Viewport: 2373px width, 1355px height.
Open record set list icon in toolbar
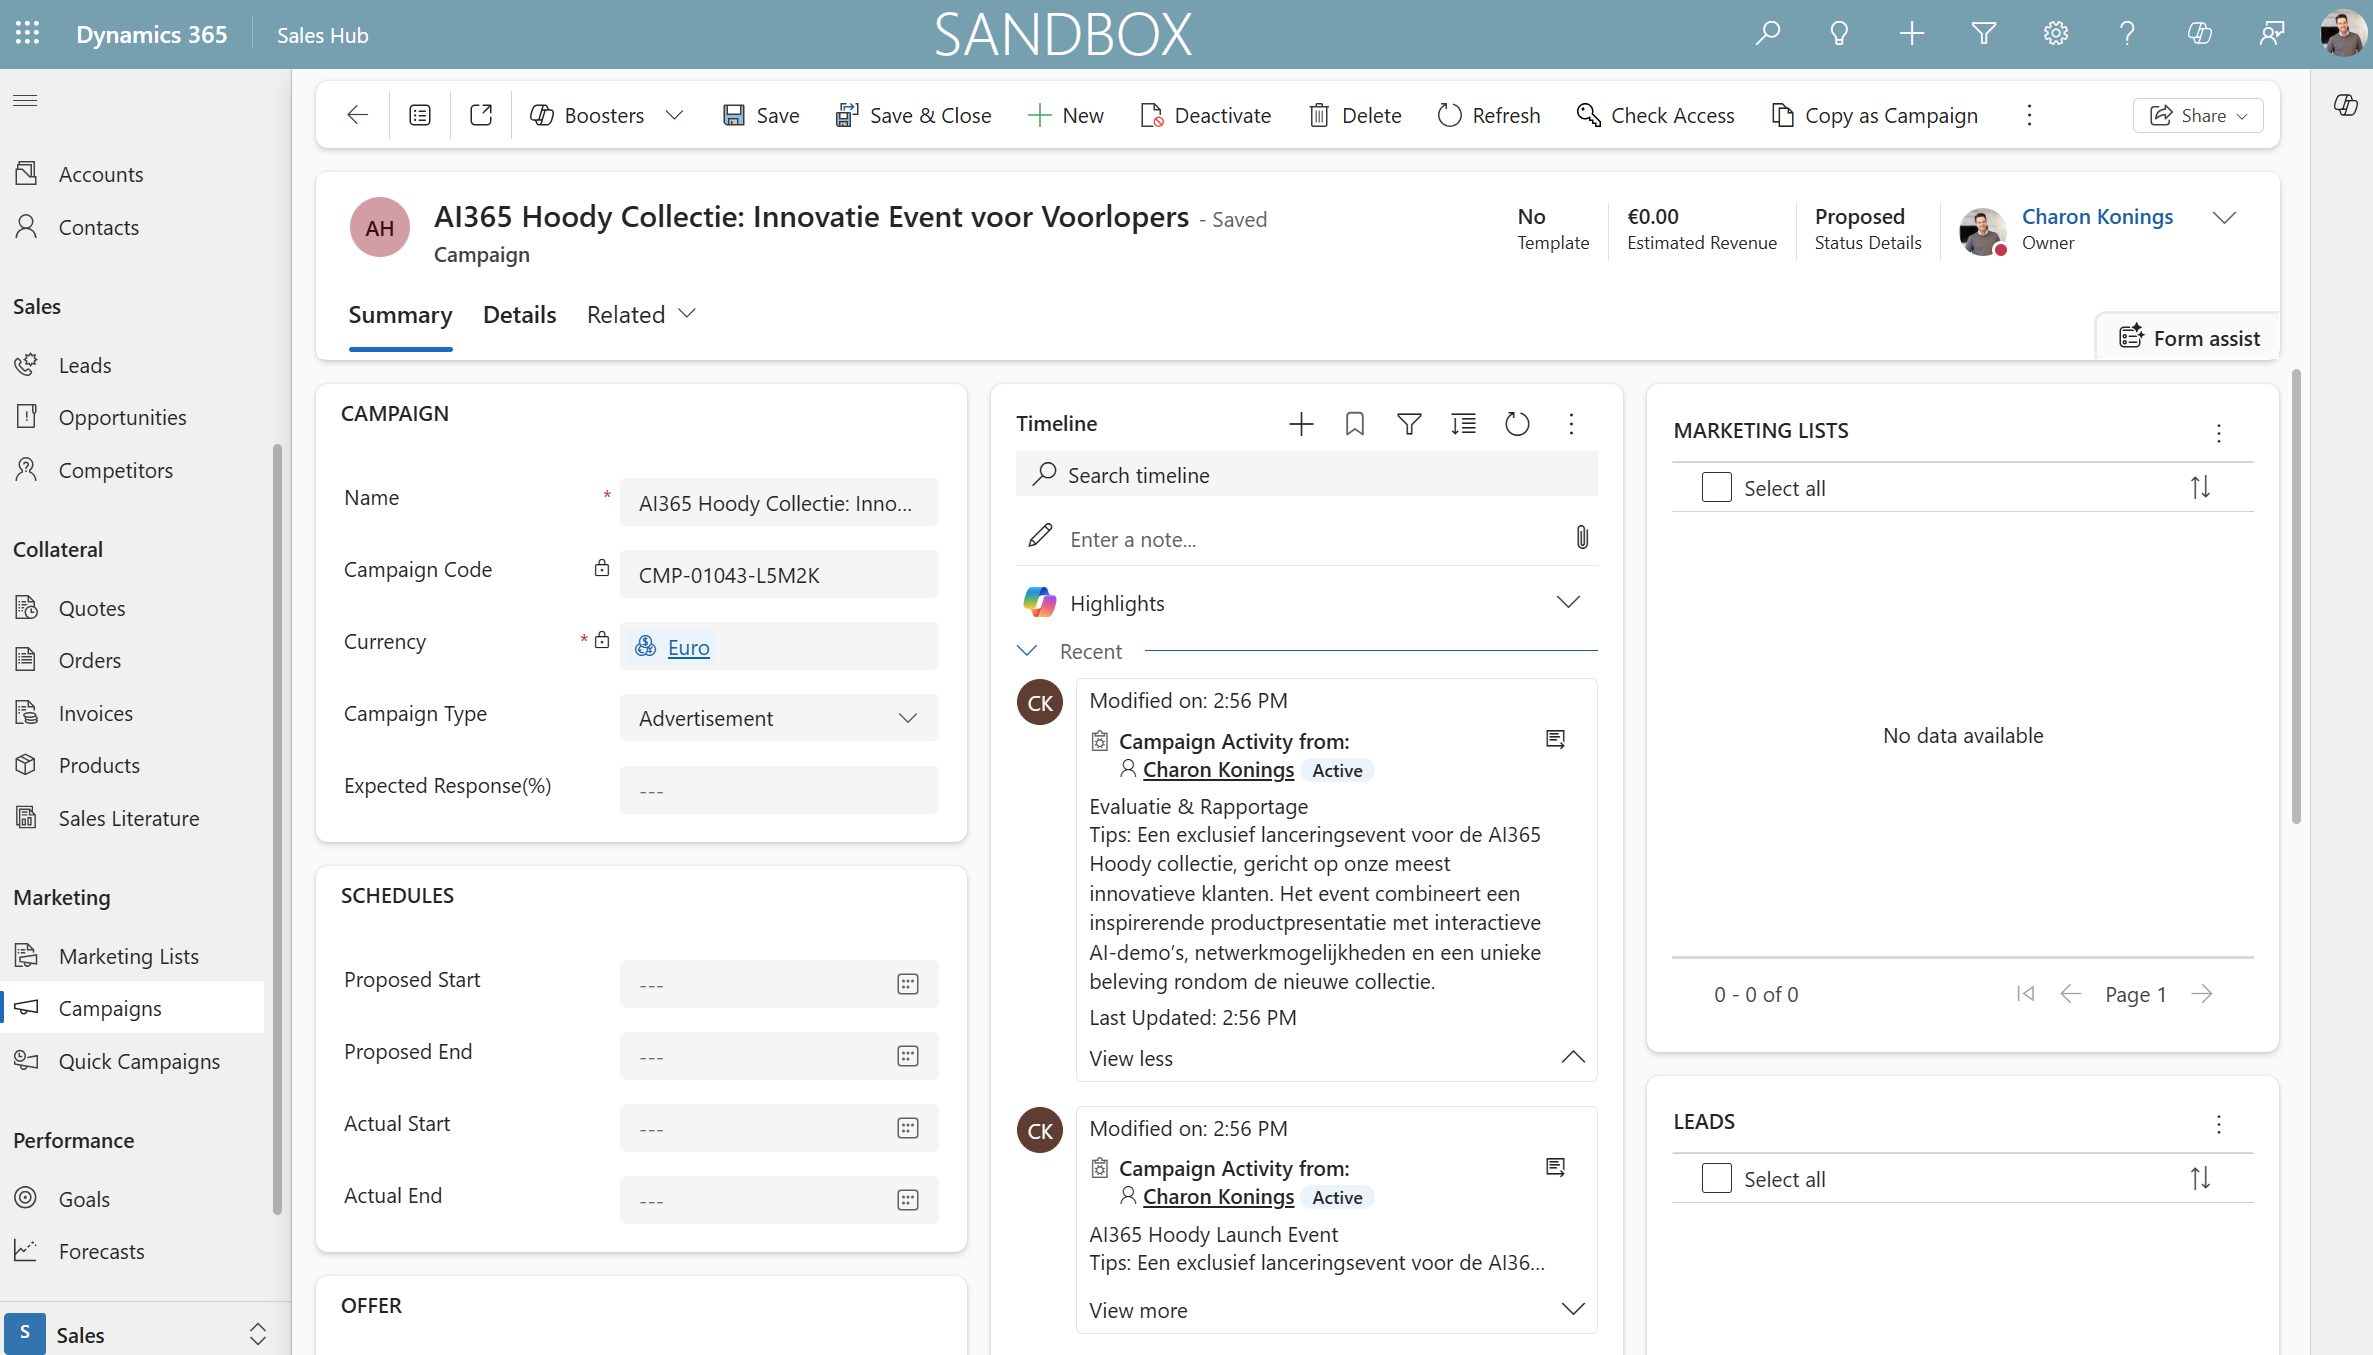[x=420, y=115]
